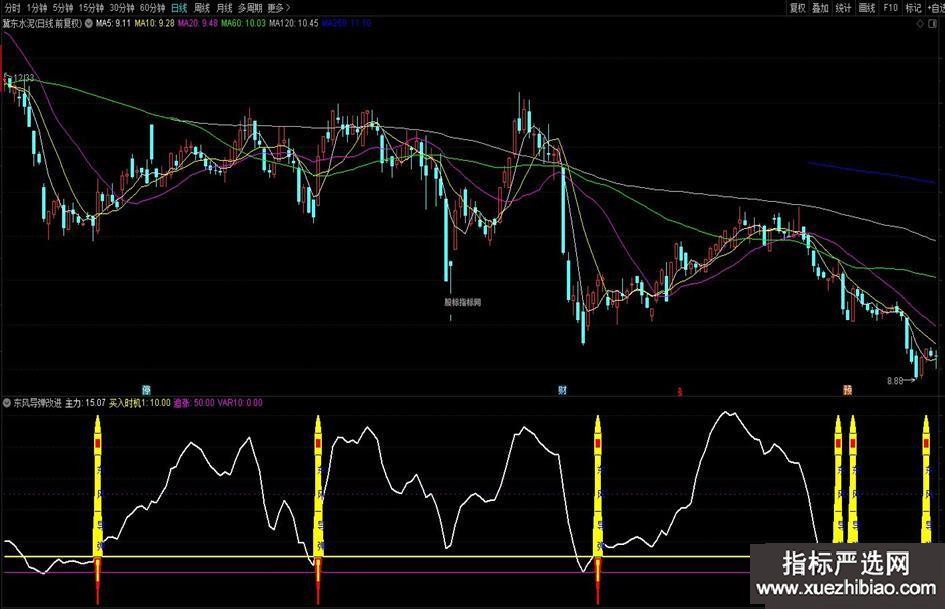Viewport: 945px width, 609px height.
Task: Click the 主力: 15.07 value
Action: (85, 402)
